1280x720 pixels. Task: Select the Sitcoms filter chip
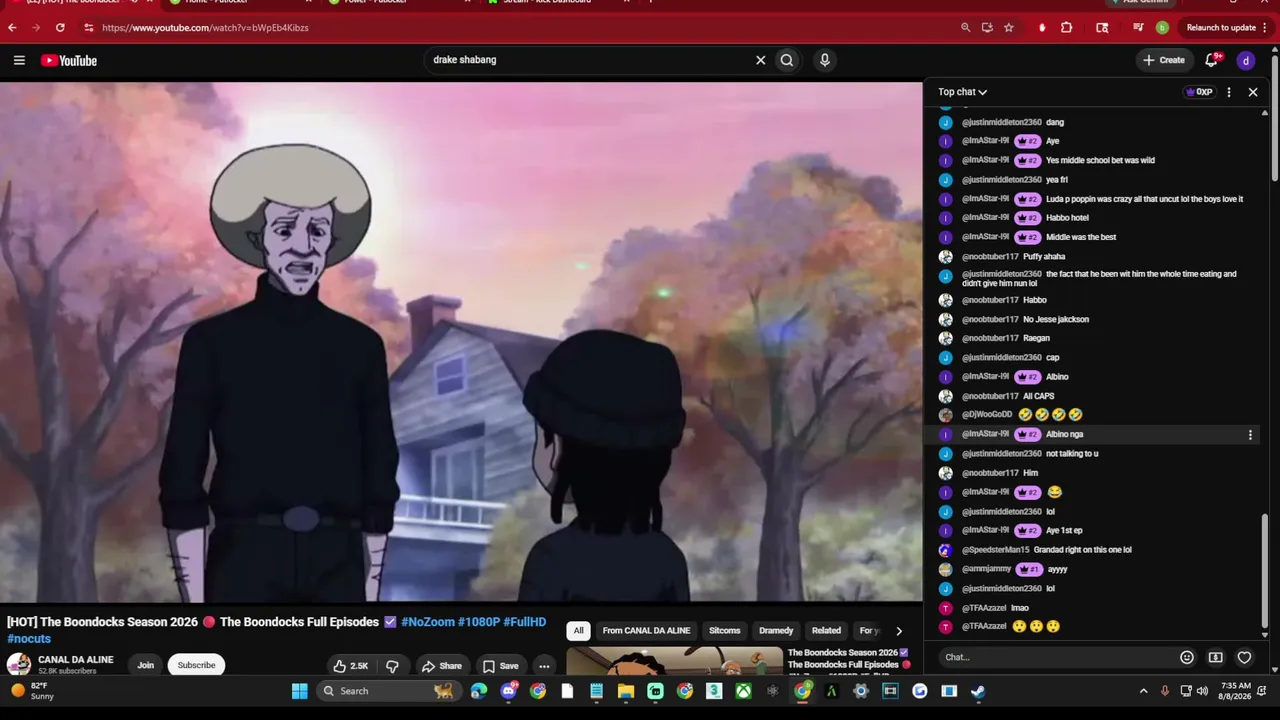(725, 631)
